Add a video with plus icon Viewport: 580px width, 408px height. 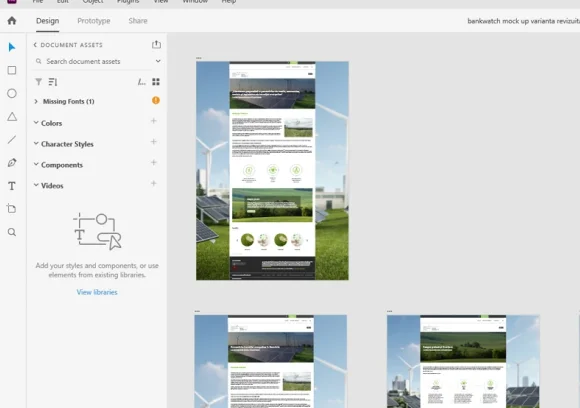(x=154, y=183)
